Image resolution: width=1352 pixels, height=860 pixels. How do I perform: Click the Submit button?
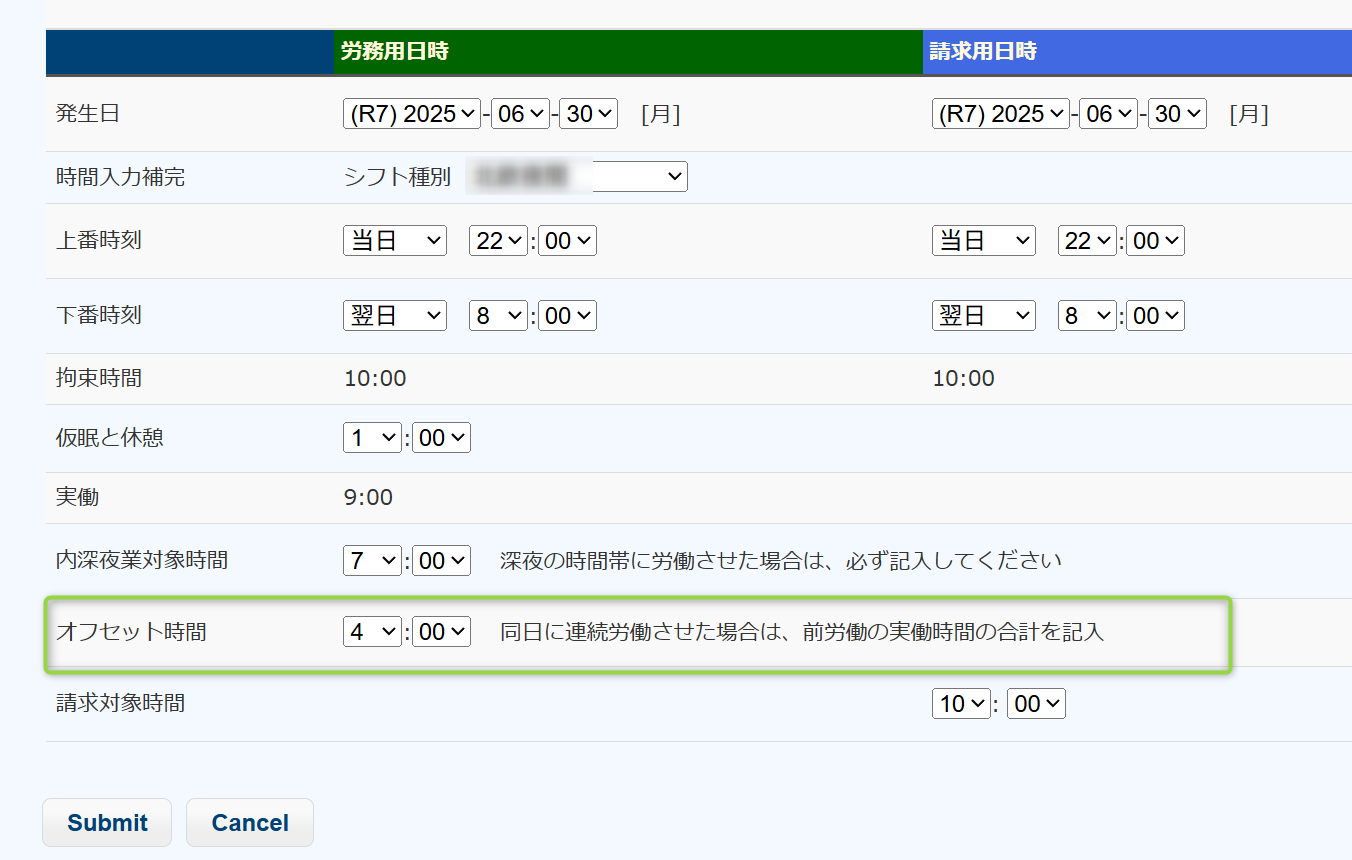(x=107, y=822)
